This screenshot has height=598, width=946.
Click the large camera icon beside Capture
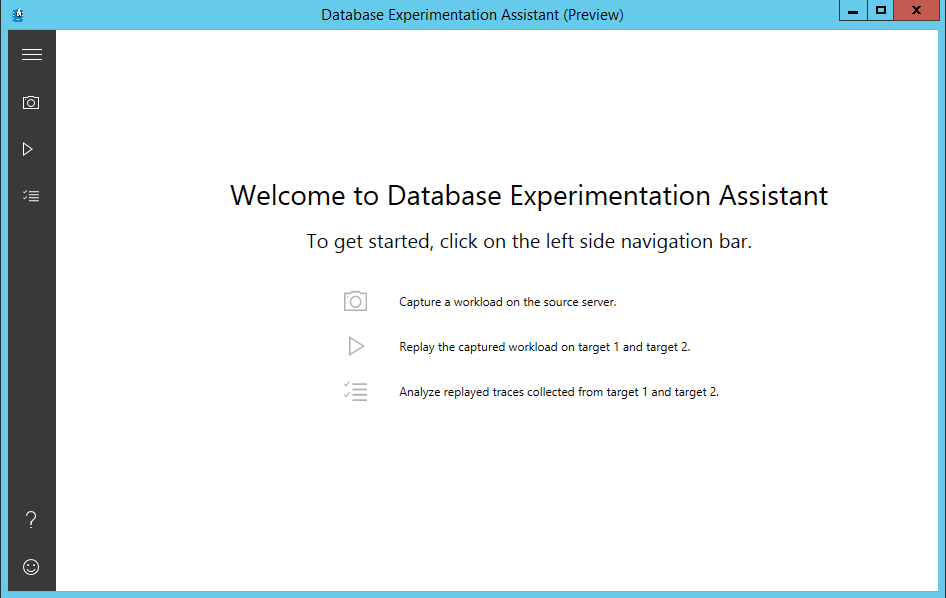355,301
